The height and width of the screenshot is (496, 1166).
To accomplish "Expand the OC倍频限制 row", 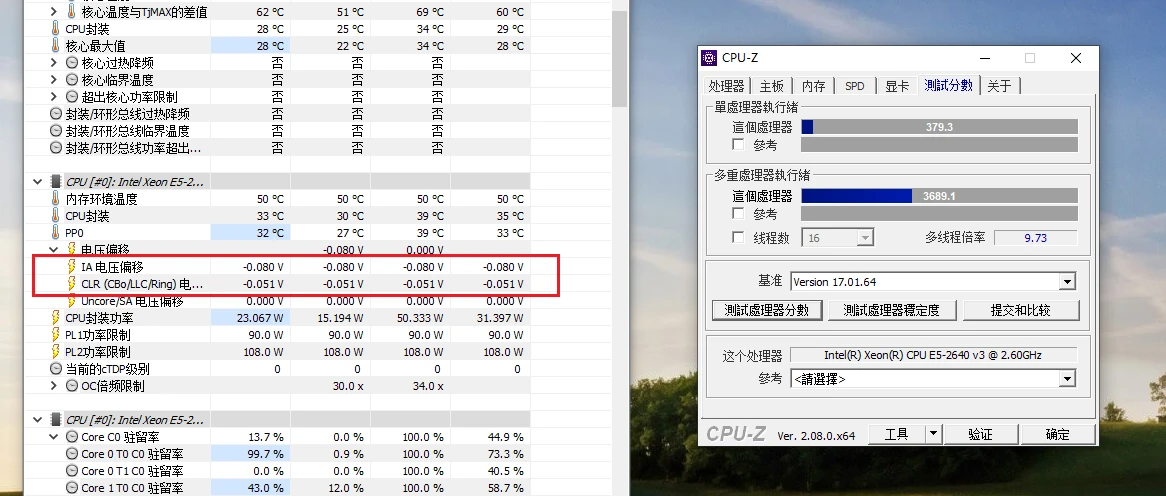I will click(54, 386).
